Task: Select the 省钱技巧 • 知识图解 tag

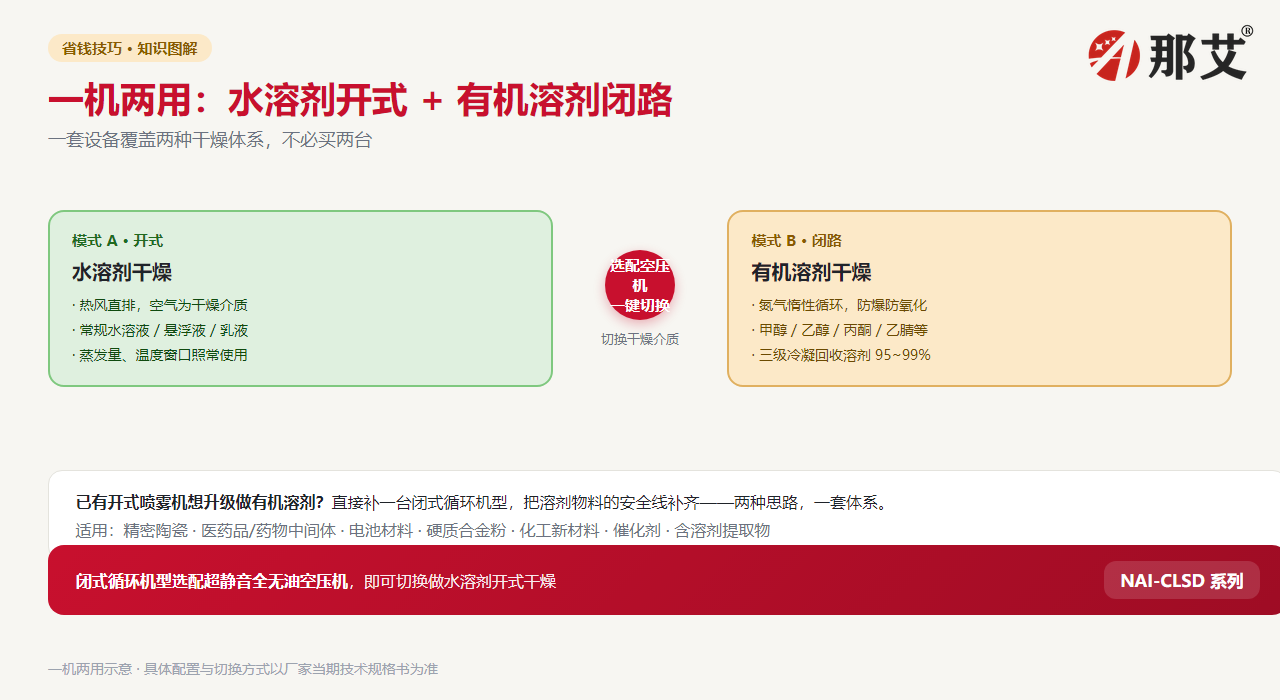Action: pos(130,48)
